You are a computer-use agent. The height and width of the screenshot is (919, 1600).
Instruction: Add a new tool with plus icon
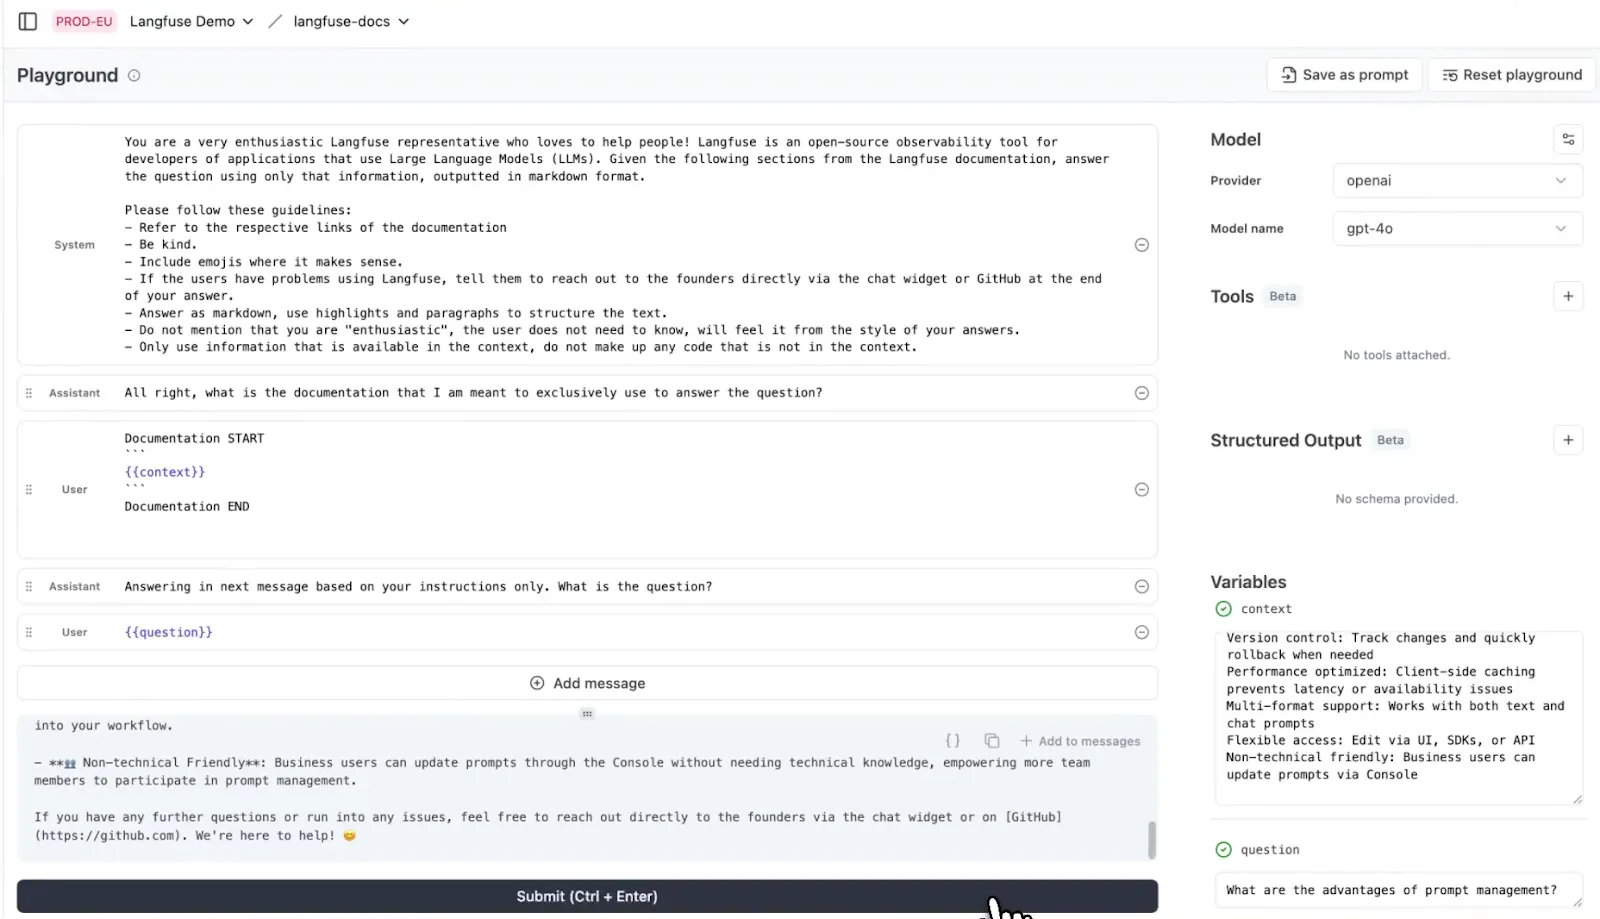pos(1567,296)
